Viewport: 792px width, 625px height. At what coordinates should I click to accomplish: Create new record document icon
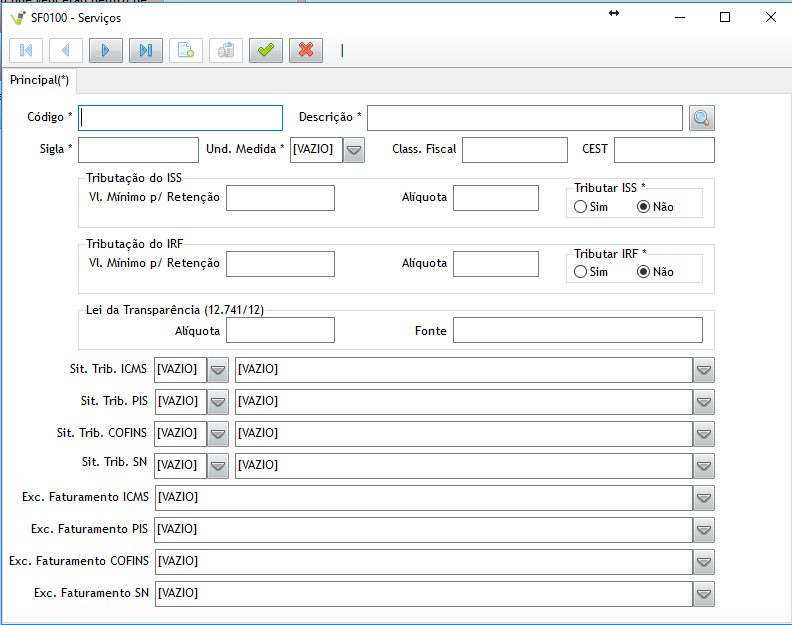click(x=186, y=51)
